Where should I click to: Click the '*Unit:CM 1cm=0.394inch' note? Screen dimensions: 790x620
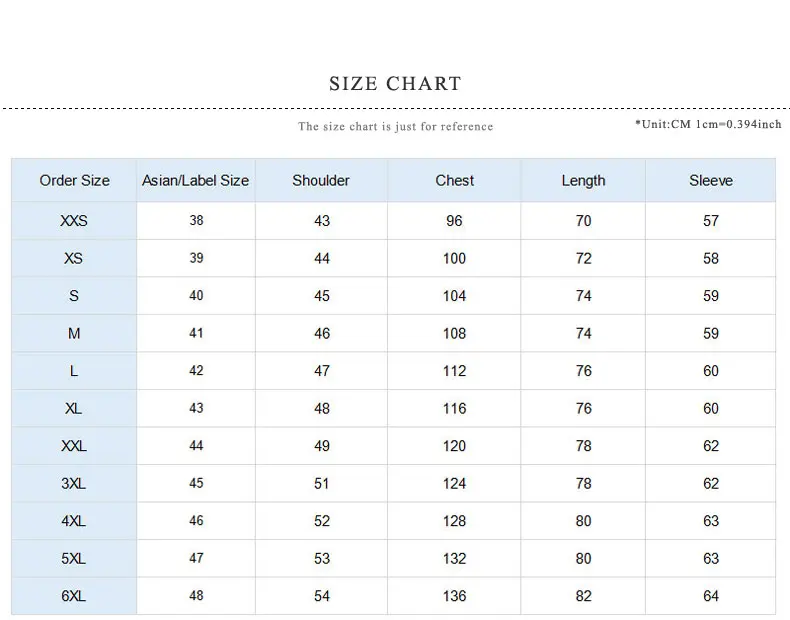(x=708, y=124)
